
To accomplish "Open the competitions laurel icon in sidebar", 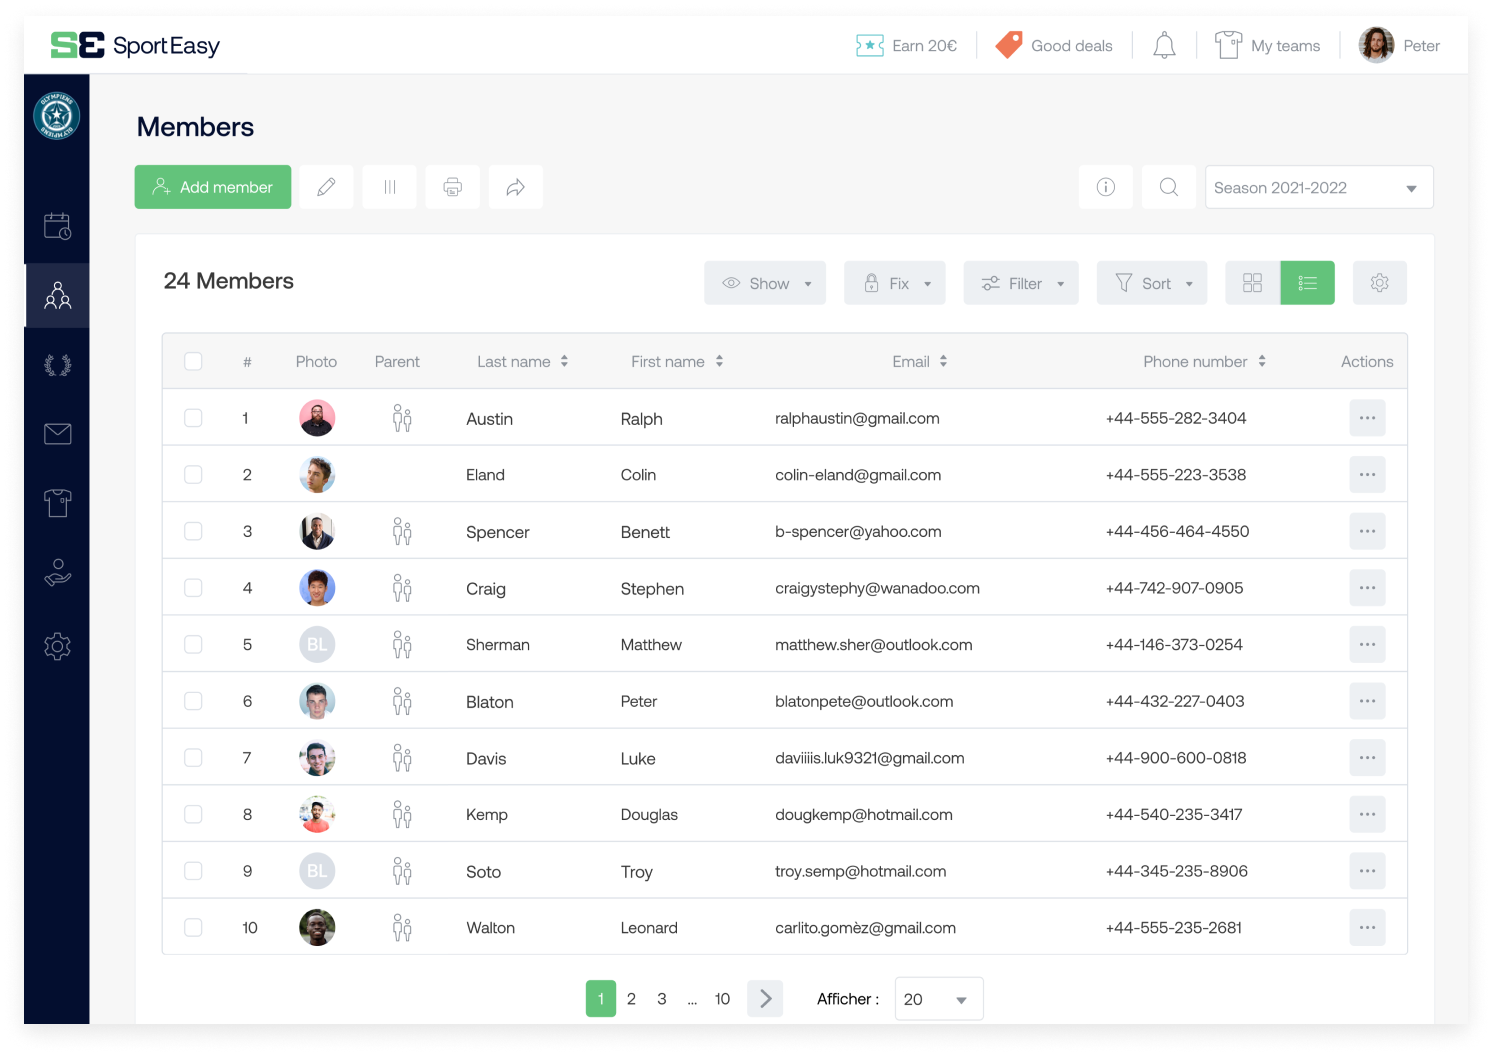I will [57, 364].
